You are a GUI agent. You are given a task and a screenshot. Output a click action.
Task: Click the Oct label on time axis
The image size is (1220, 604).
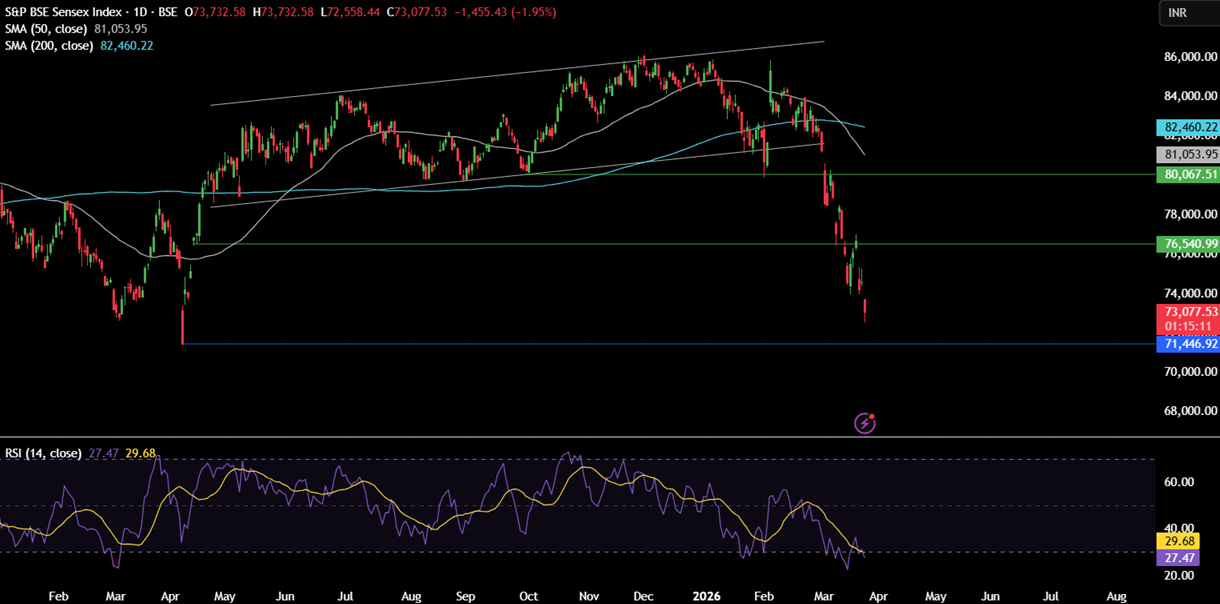(528, 596)
